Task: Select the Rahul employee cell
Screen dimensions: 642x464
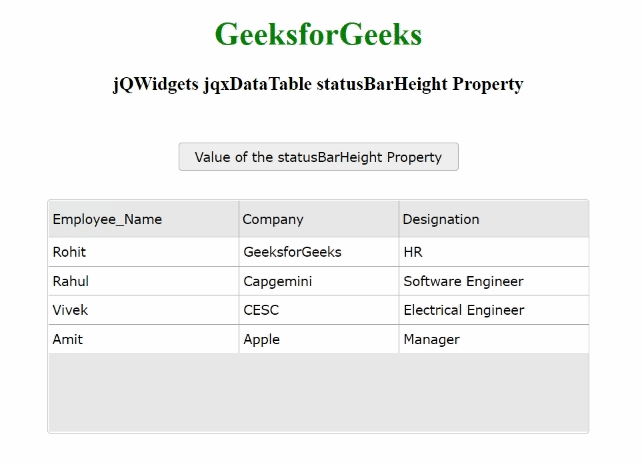Action: tap(143, 281)
